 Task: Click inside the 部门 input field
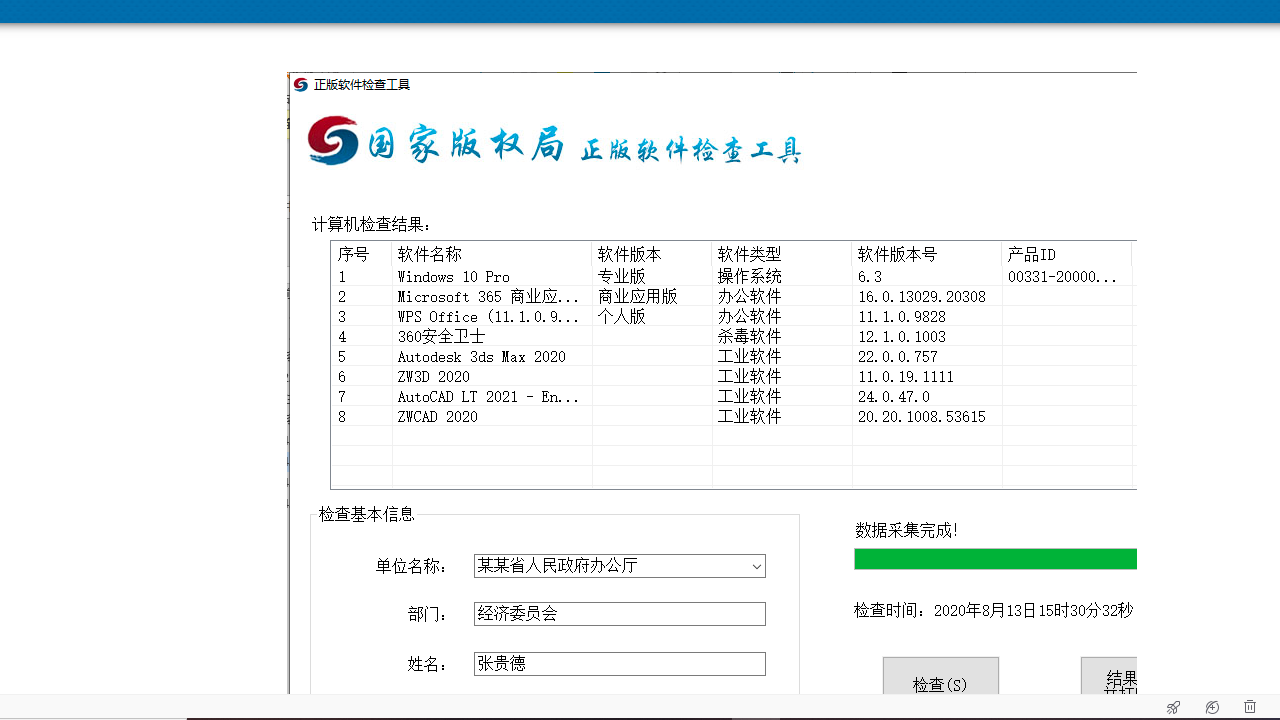click(619, 613)
